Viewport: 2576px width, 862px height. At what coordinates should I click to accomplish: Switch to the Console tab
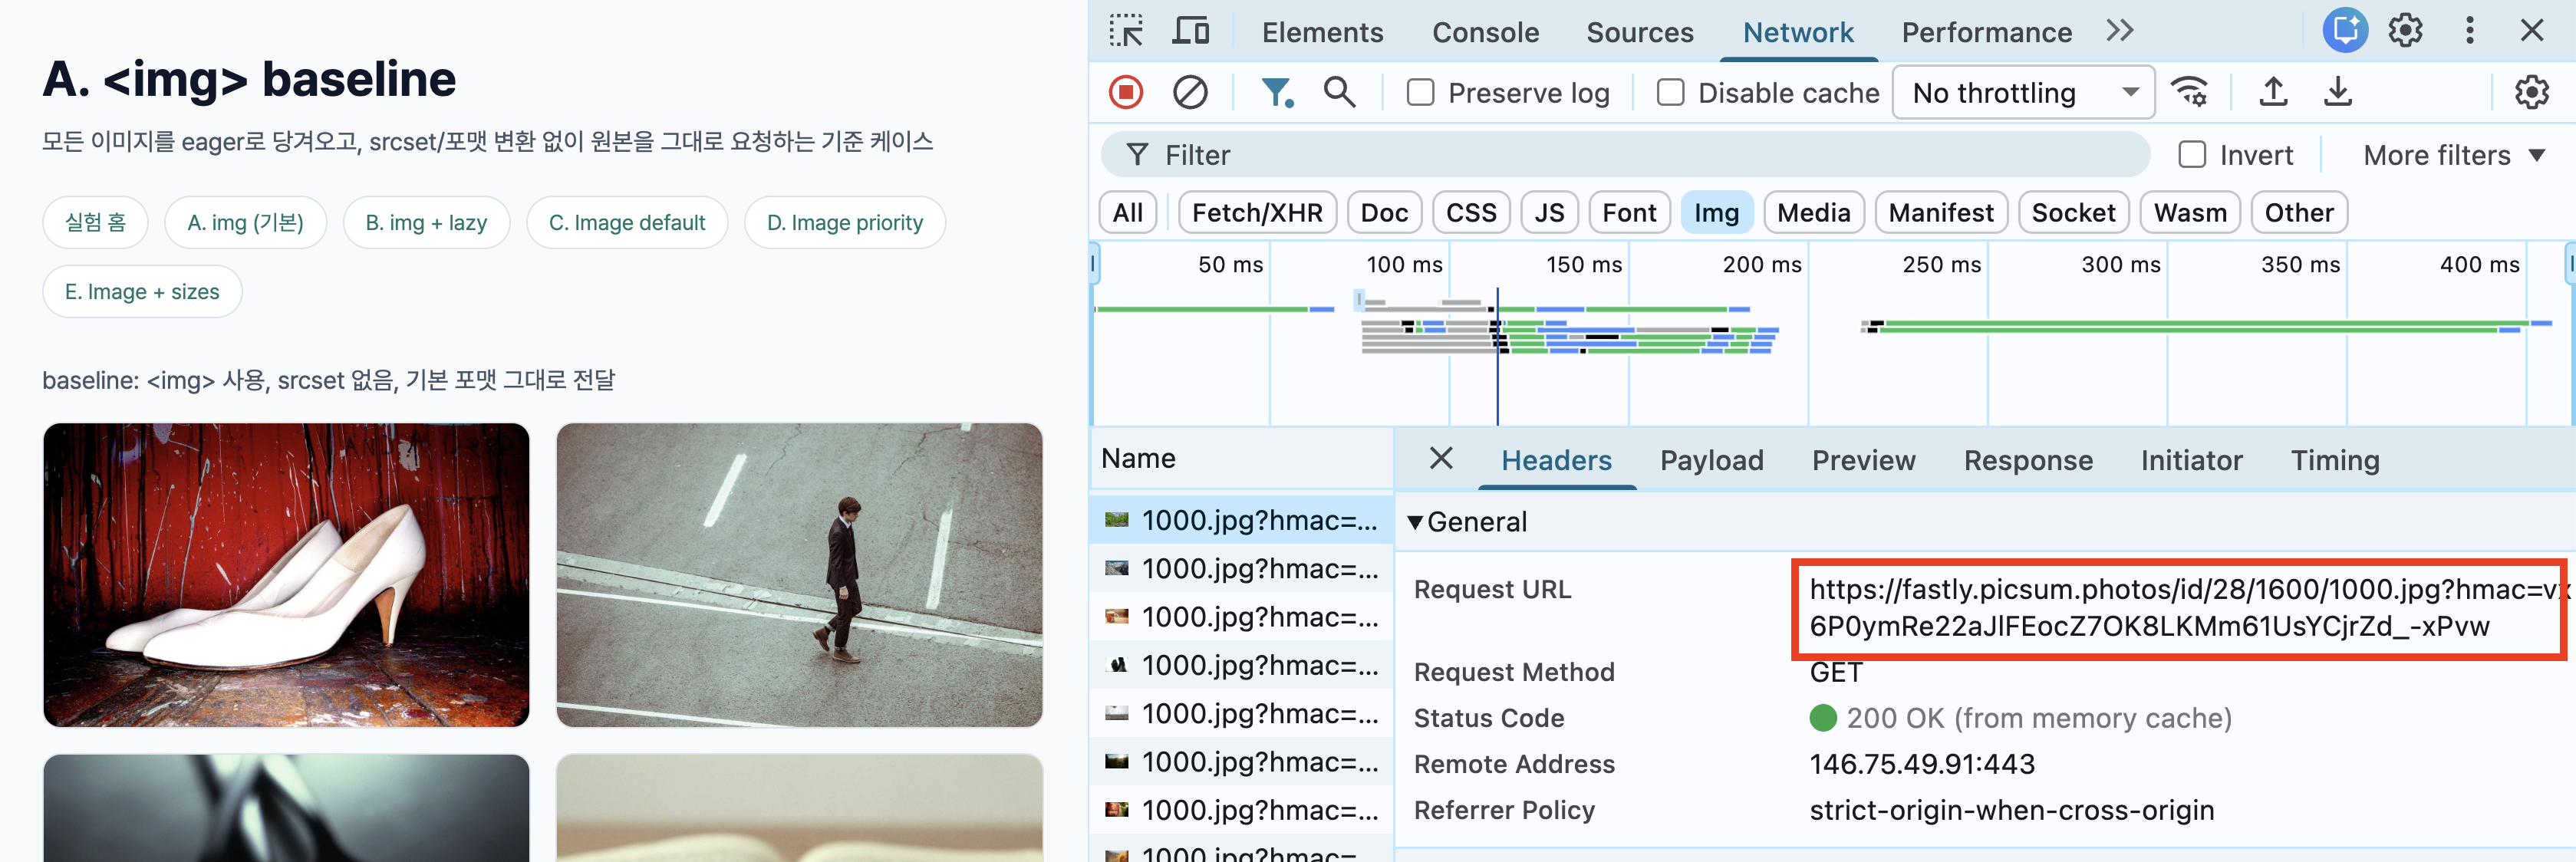point(1485,32)
